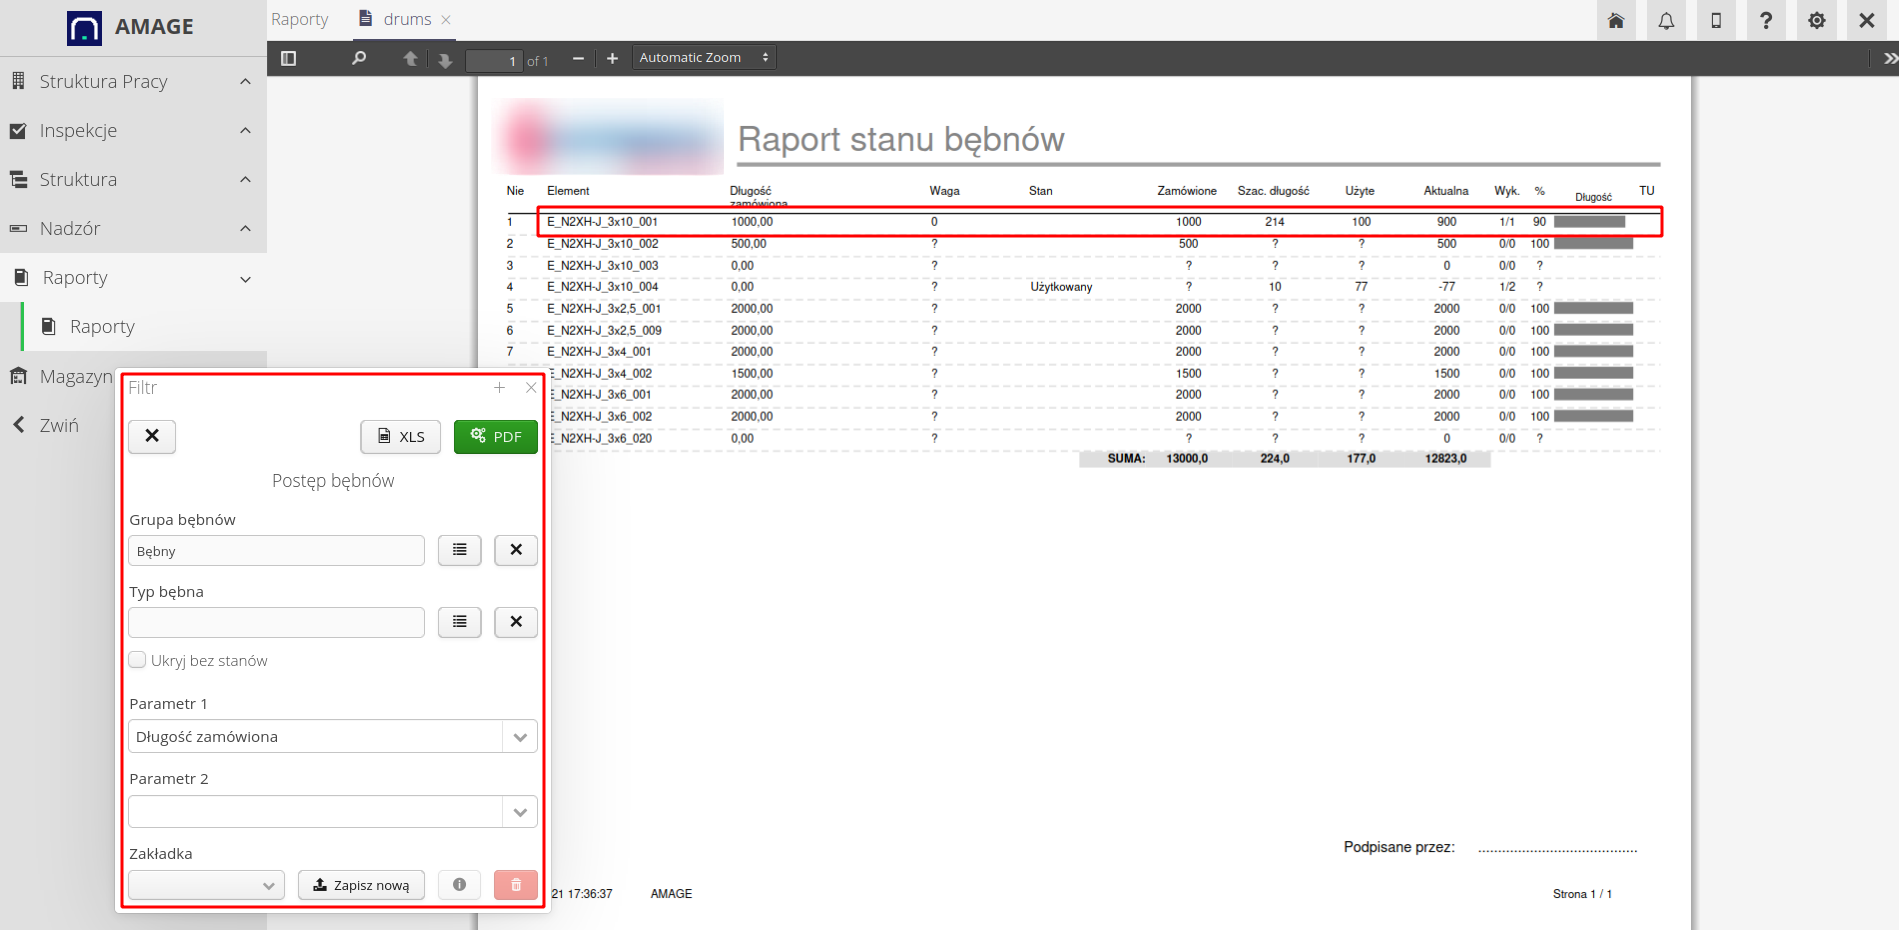Click the green PDF button
This screenshot has width=1899, height=930.
click(495, 437)
